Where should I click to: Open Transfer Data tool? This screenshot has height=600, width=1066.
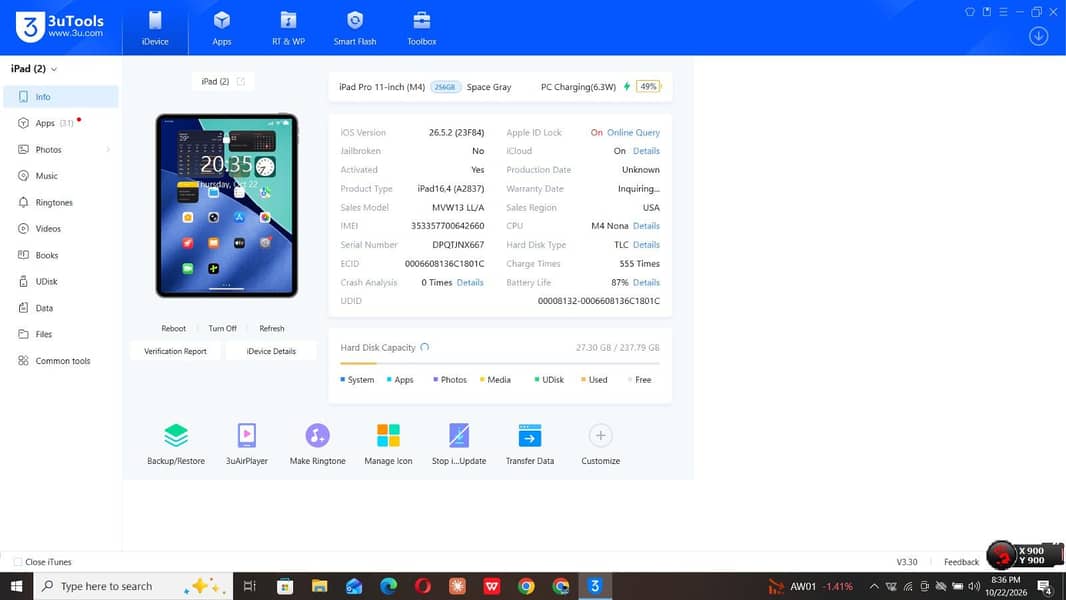(530, 444)
